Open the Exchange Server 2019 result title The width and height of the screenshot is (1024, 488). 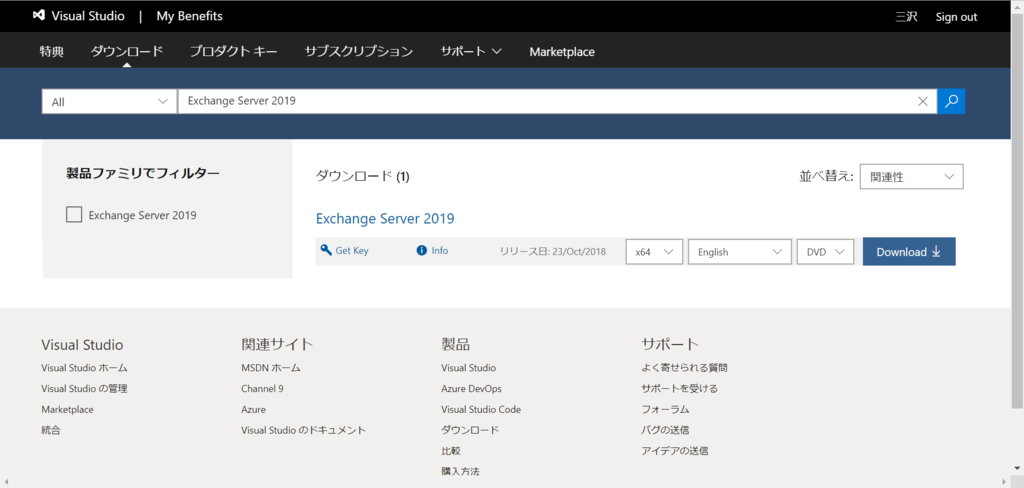point(385,218)
